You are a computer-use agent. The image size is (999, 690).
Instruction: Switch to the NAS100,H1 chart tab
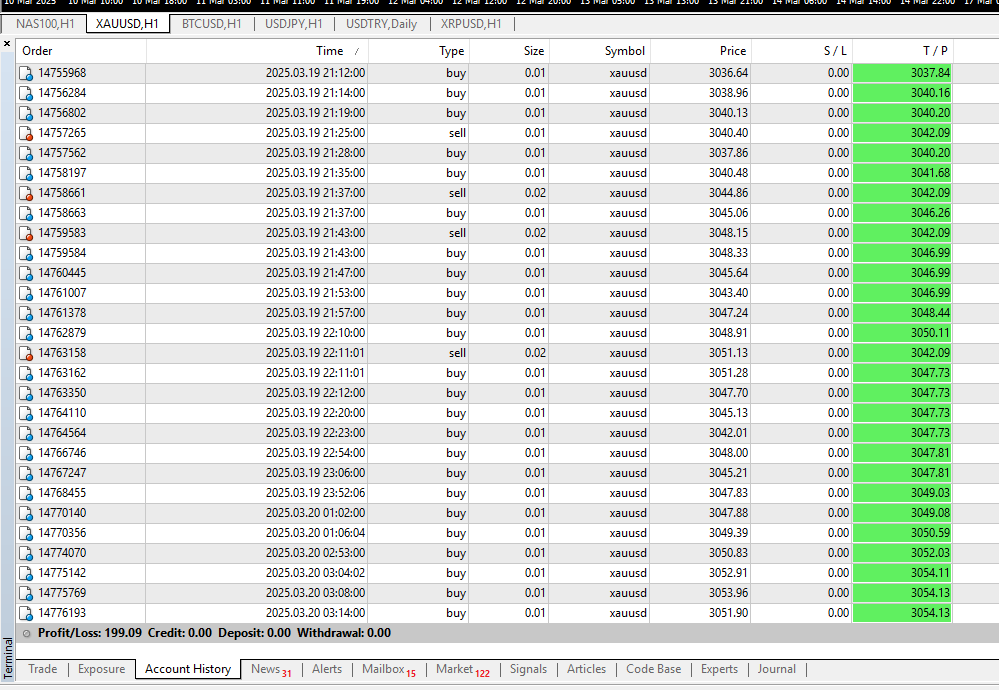[x=45, y=24]
